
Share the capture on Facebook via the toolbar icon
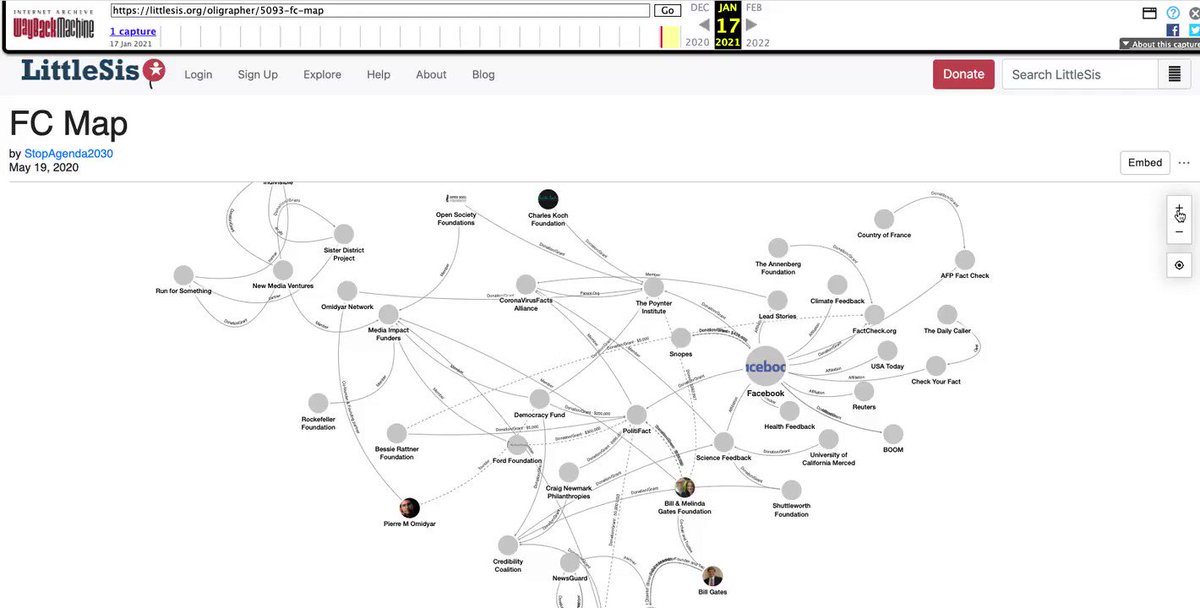point(1172,31)
